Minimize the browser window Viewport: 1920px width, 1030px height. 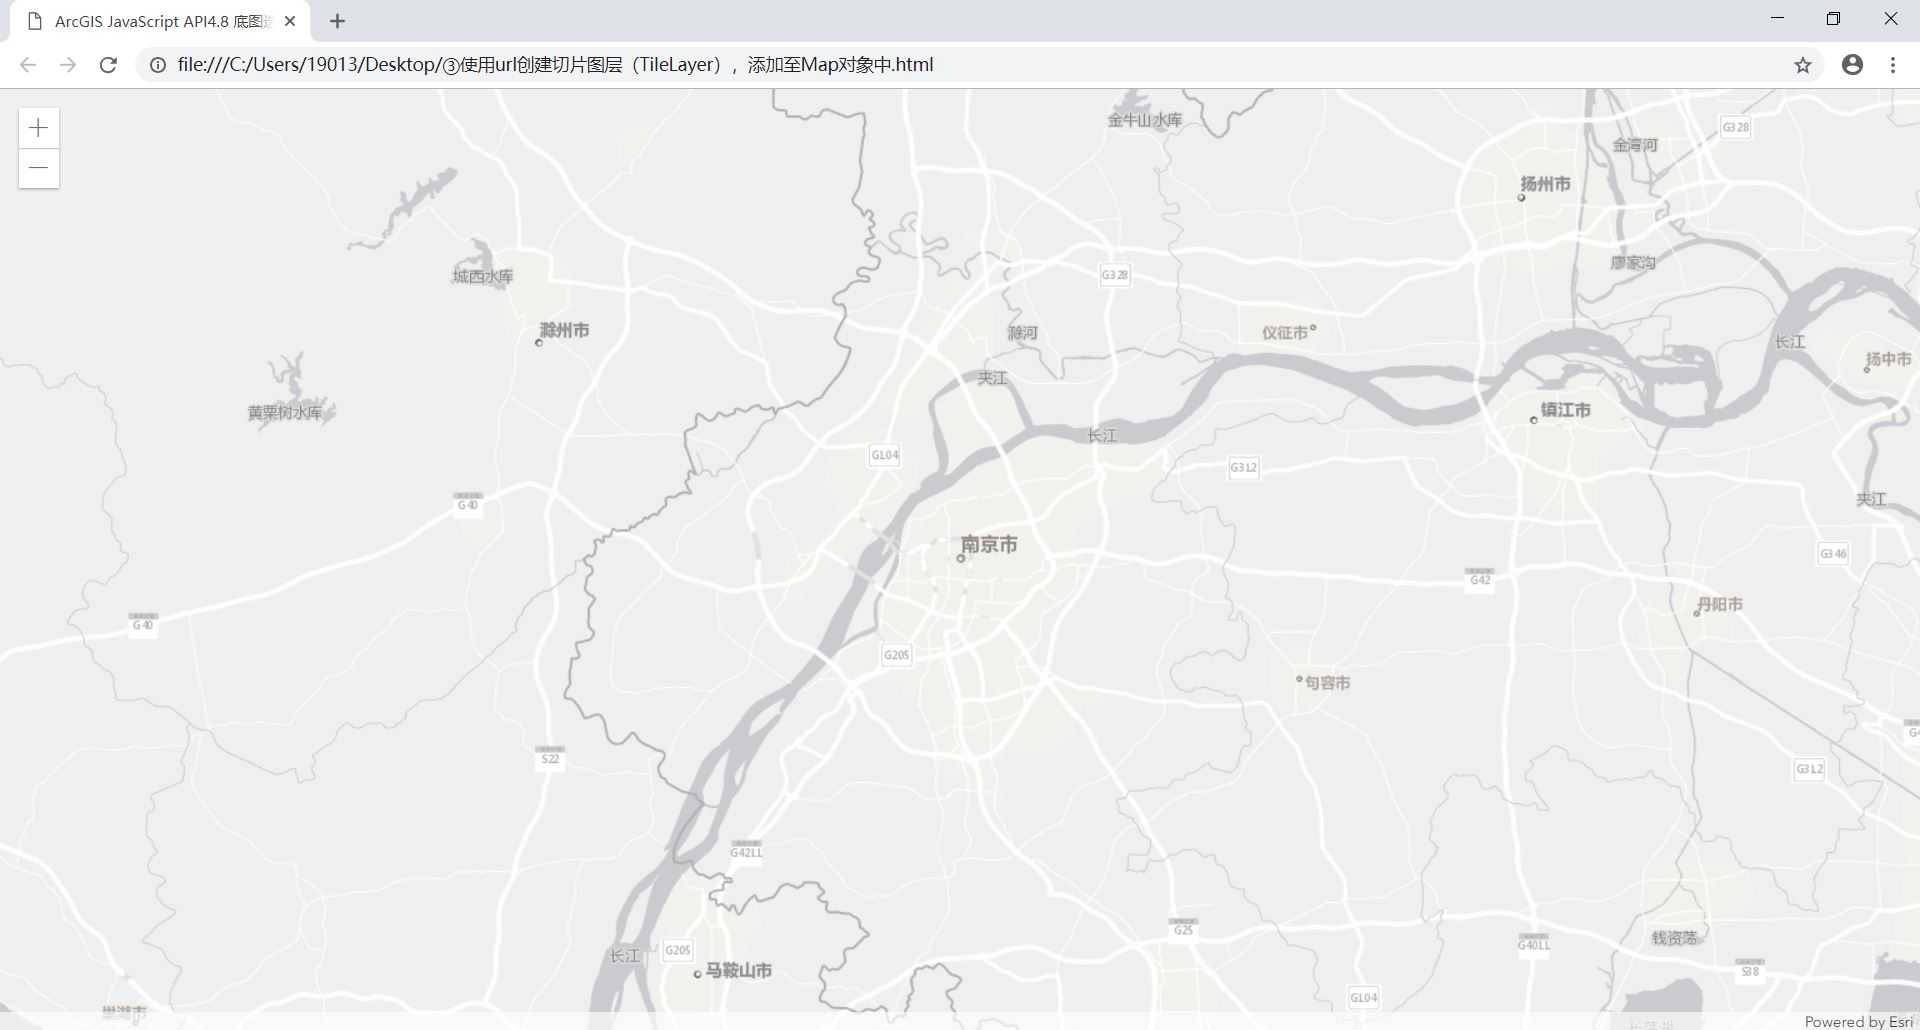coord(1777,19)
